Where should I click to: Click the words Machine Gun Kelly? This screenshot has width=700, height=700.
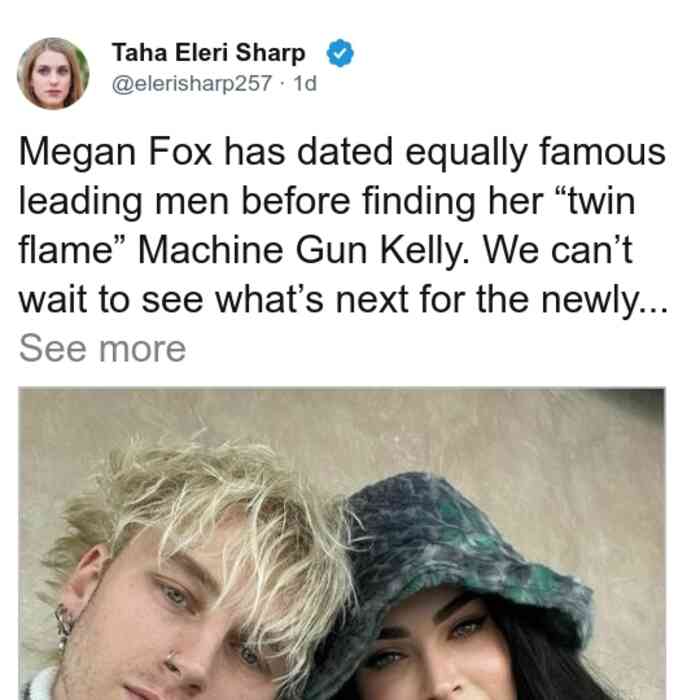coord(303,250)
